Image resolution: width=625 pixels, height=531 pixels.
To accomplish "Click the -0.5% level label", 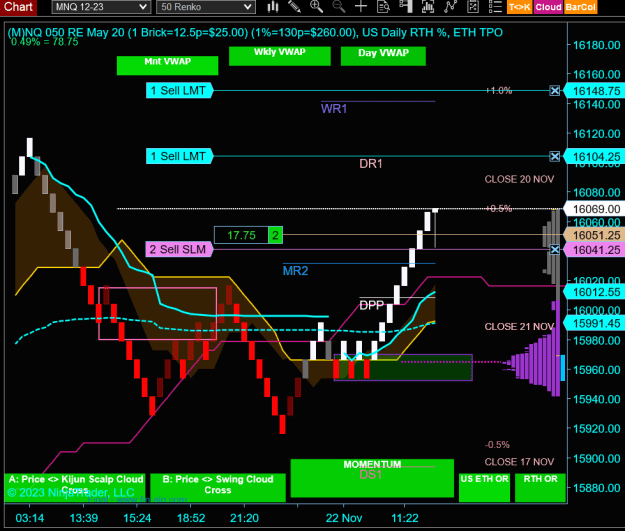I will [x=497, y=445].
